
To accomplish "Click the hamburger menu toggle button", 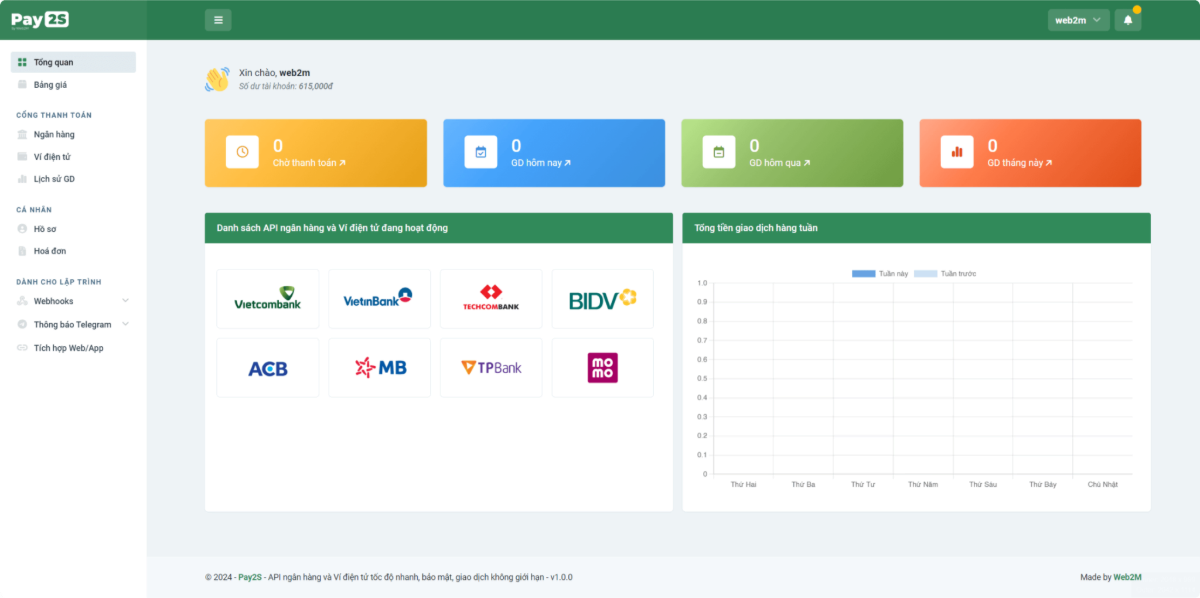I will 218,20.
